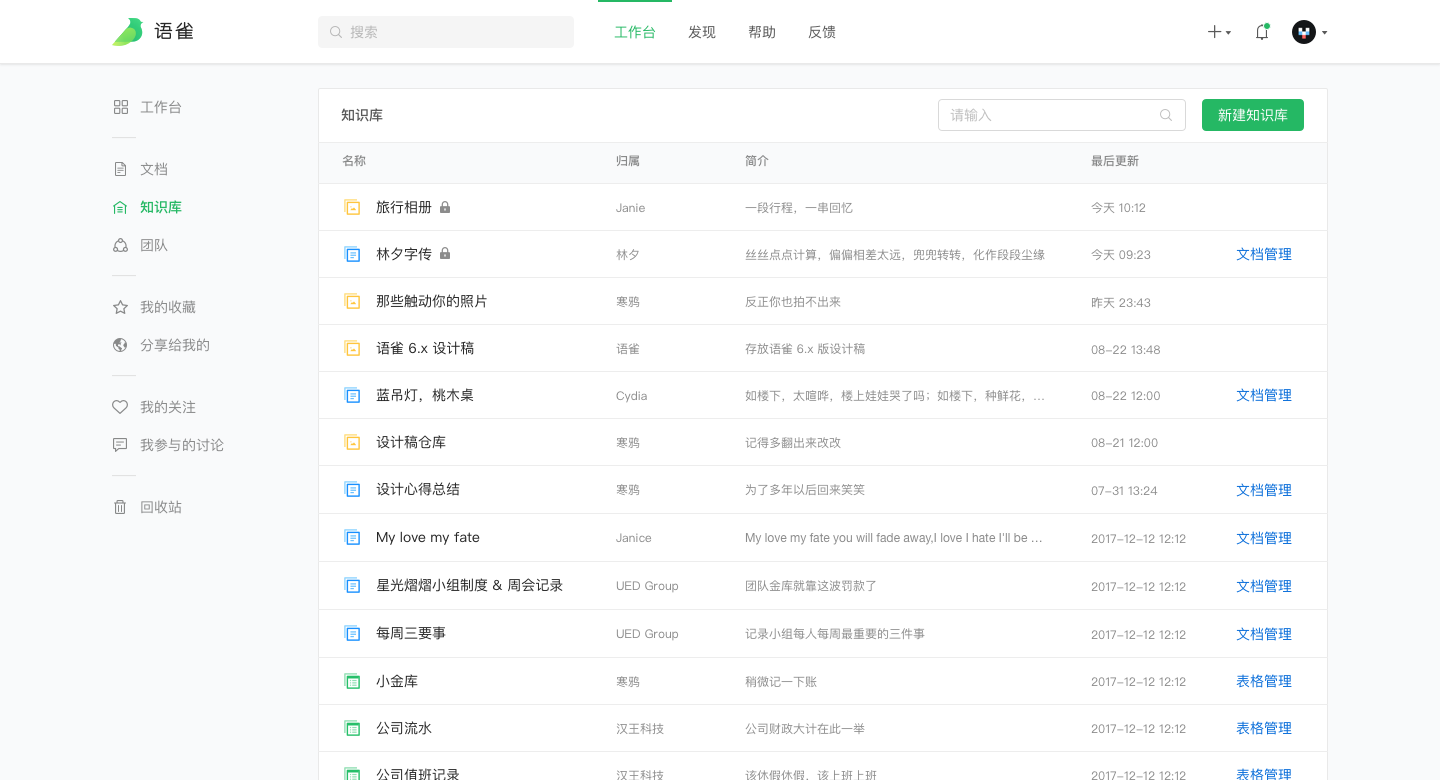Click the magnifier icon in knowledge base filter
1440x780 pixels.
point(1166,115)
